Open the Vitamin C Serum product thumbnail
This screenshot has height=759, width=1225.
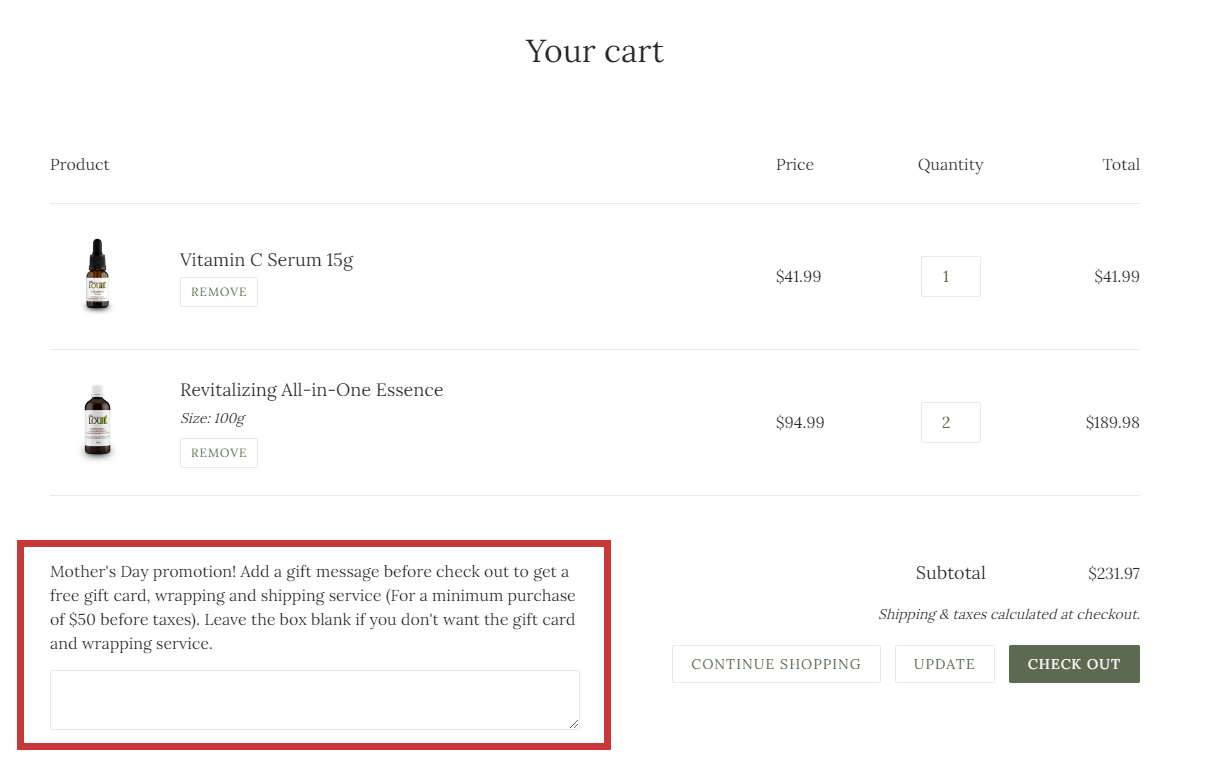[x=97, y=276]
